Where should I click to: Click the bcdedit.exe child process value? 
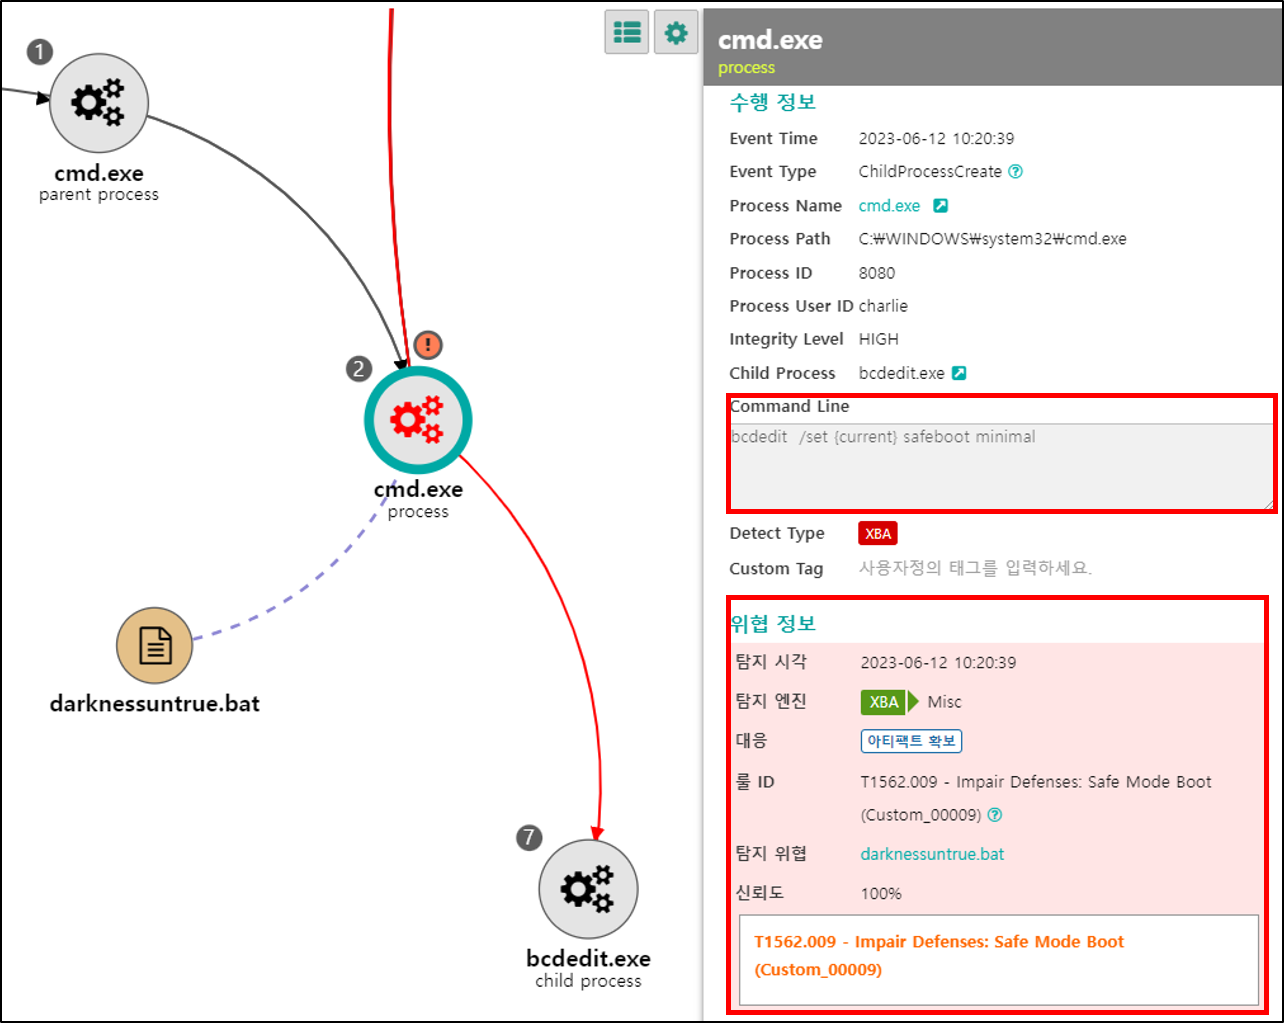pos(901,373)
